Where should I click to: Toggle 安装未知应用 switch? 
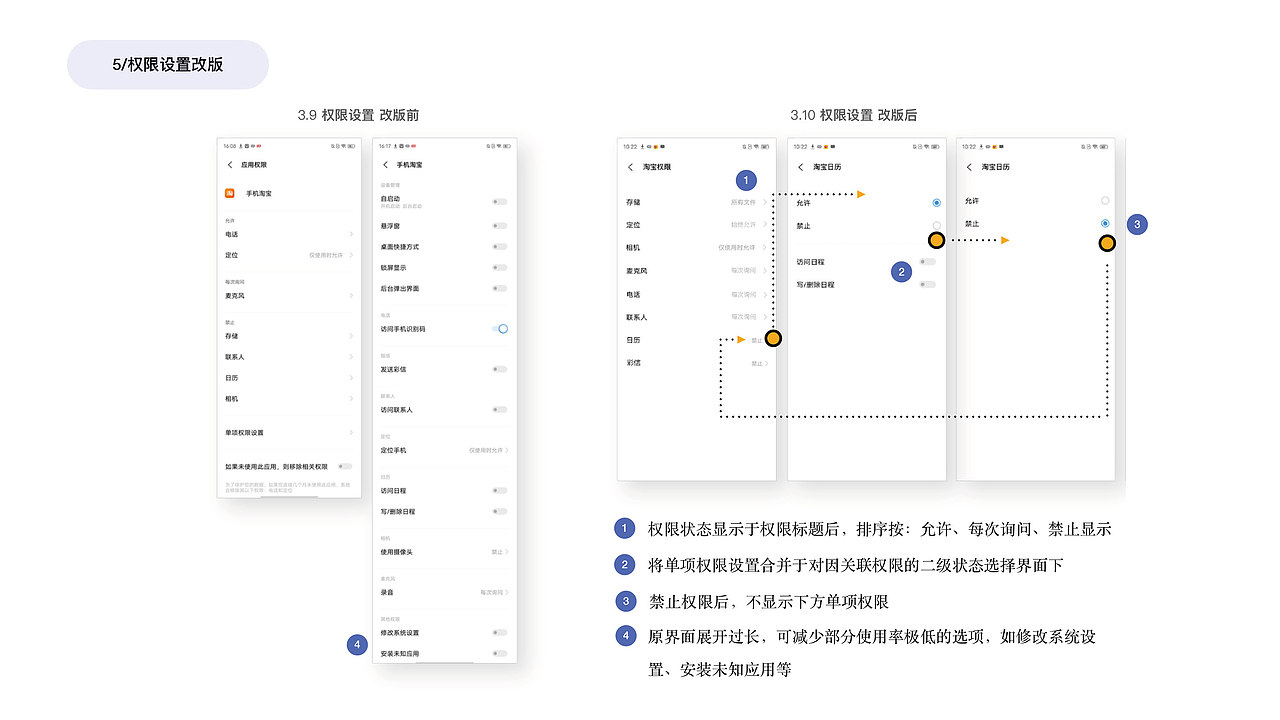[x=500, y=653]
